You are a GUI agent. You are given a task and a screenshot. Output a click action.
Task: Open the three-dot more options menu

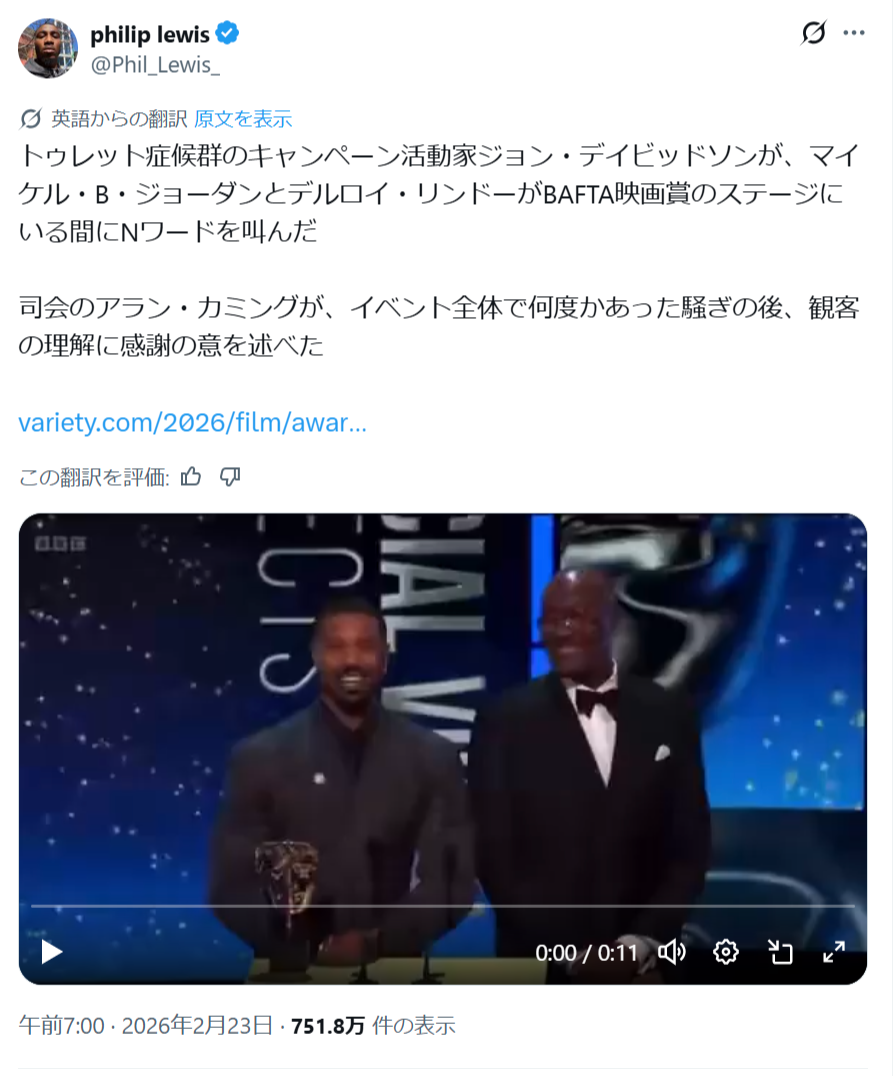[x=854, y=32]
